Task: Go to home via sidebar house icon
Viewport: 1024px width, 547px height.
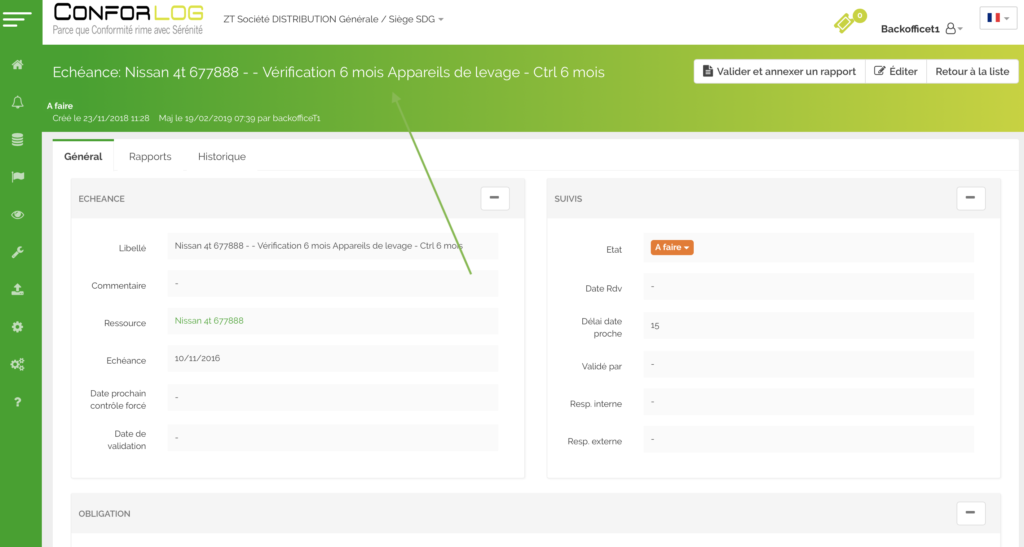Action: coord(17,65)
